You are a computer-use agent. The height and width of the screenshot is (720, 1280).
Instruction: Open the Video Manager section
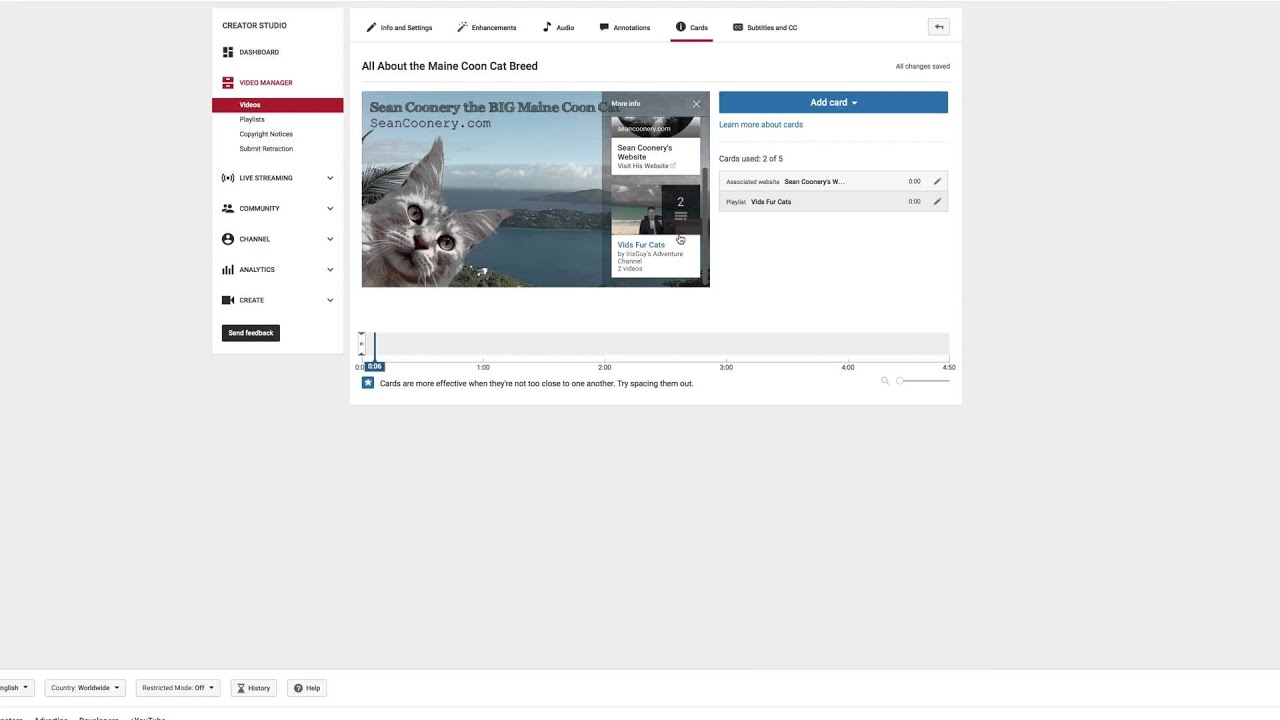[x=265, y=83]
